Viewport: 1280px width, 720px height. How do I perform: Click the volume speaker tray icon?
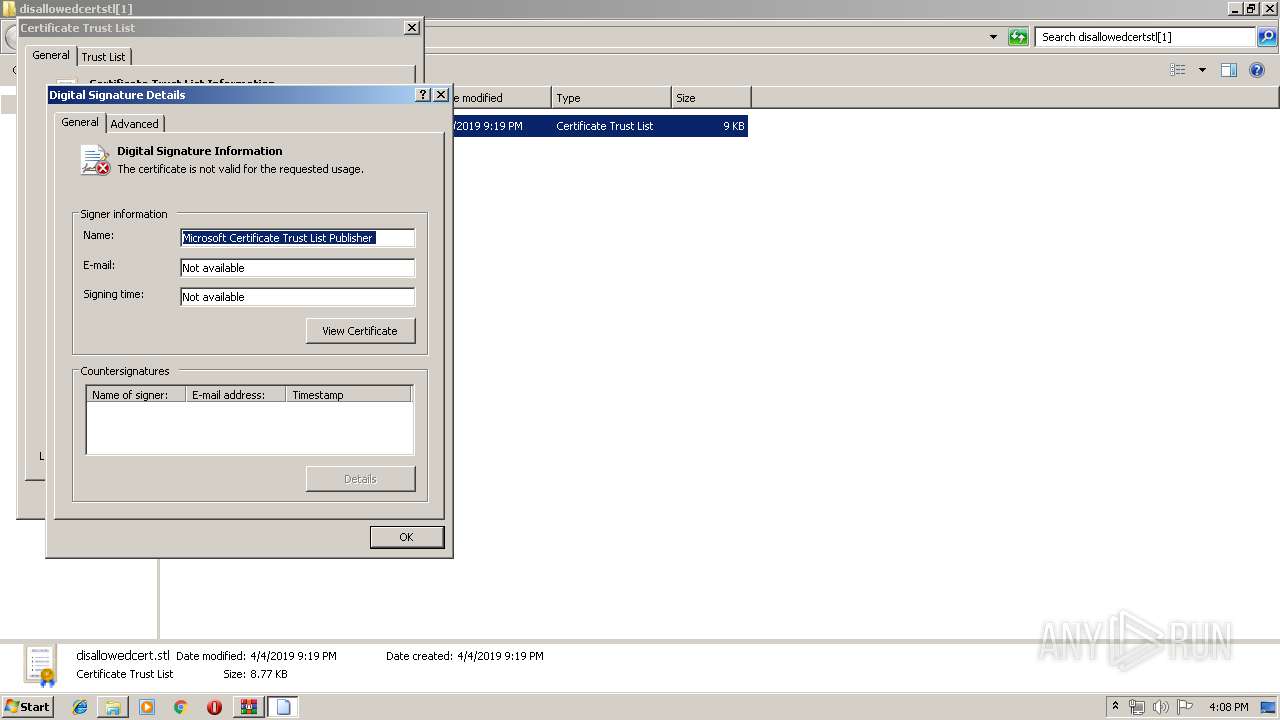click(x=1161, y=707)
